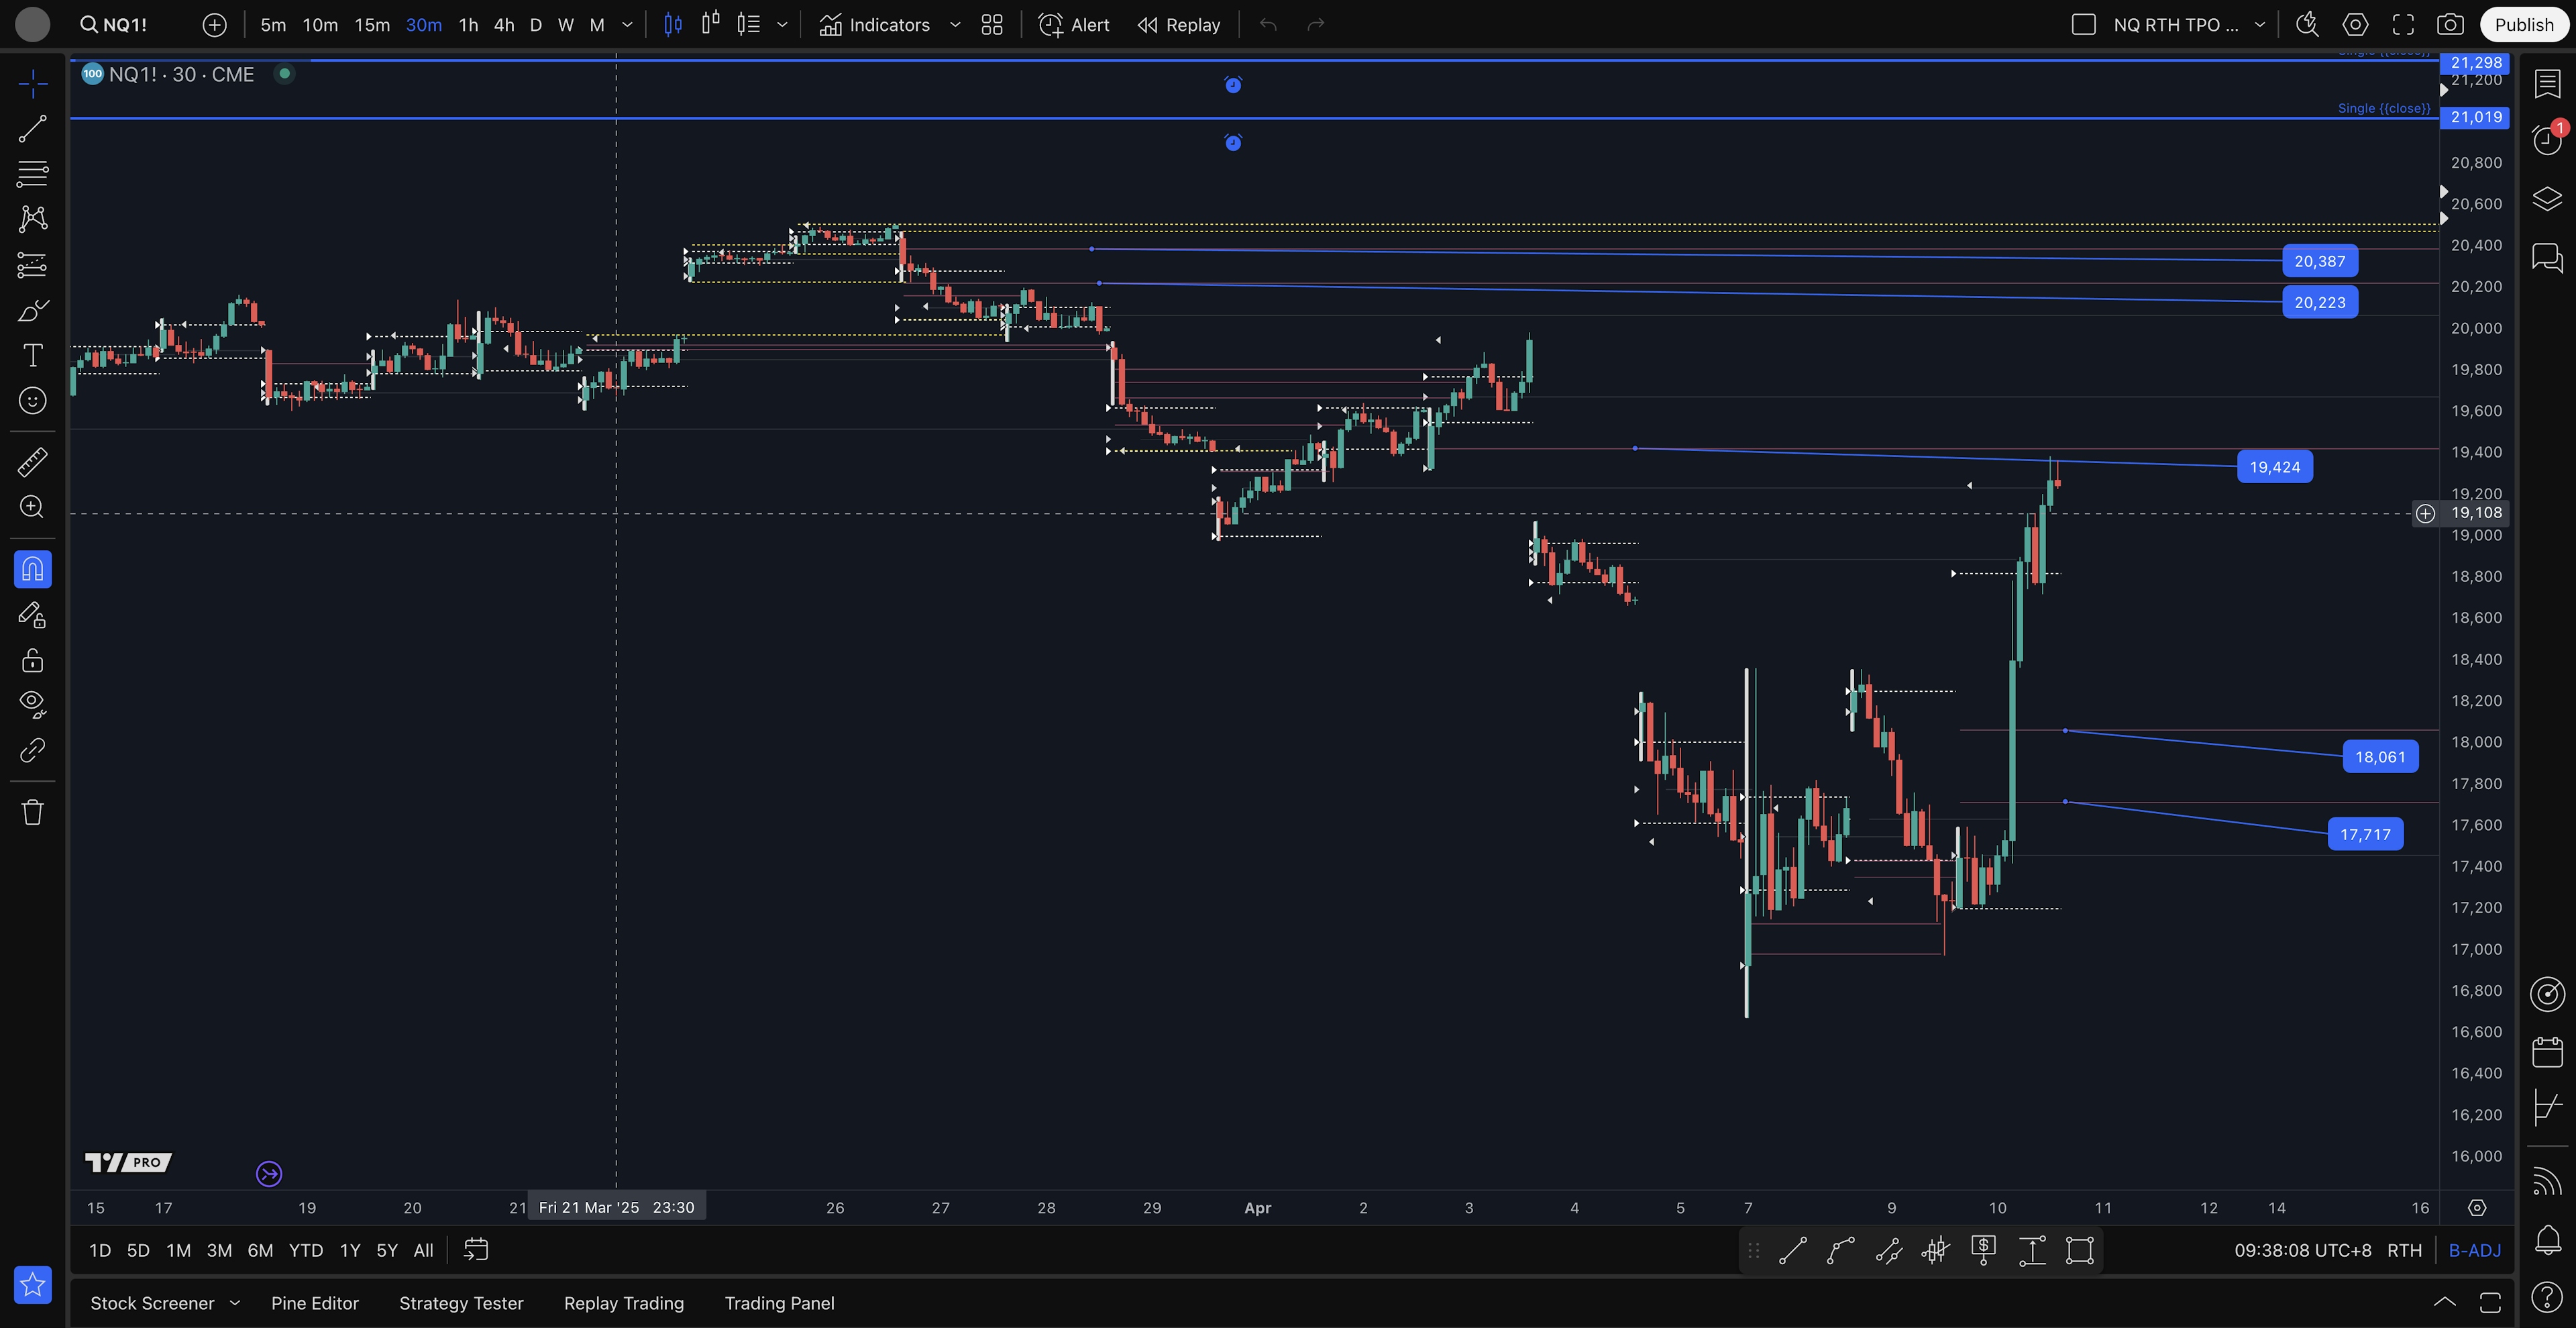Open the Pine Editor tab

(314, 1303)
